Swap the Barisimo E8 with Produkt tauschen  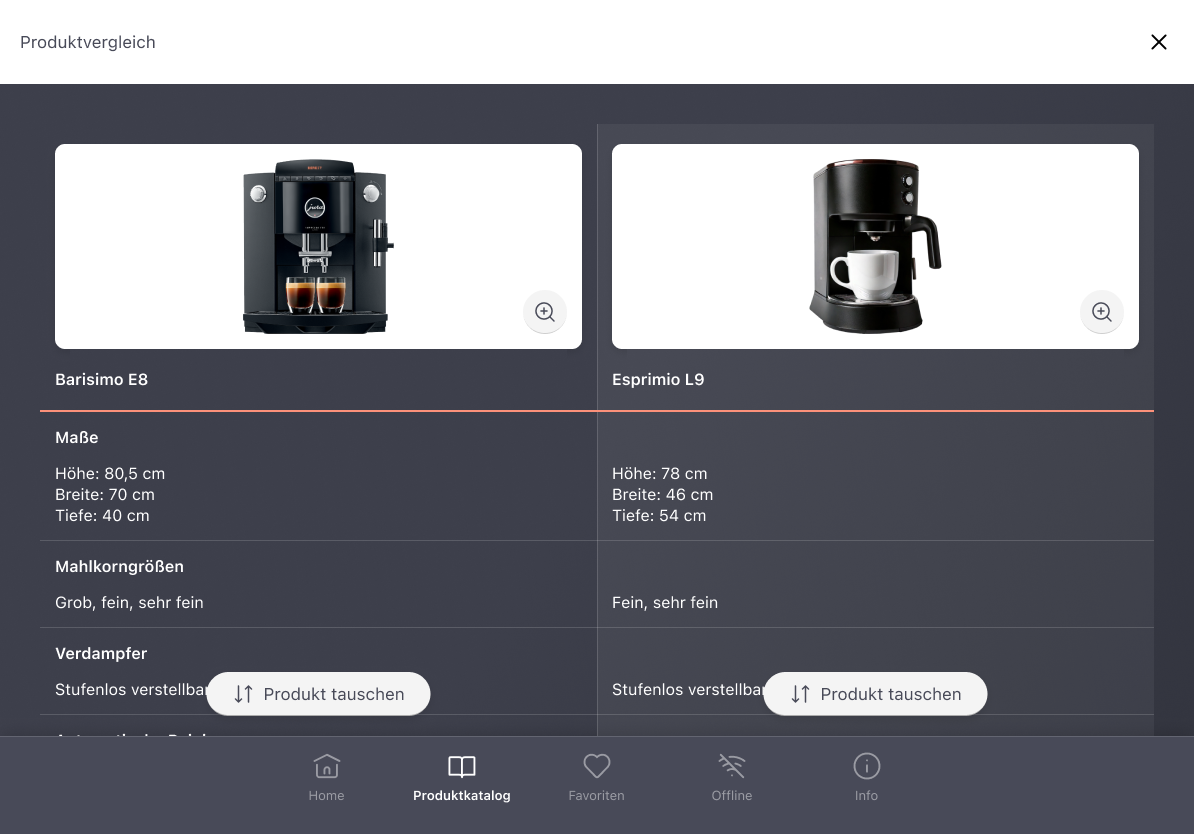click(318, 694)
